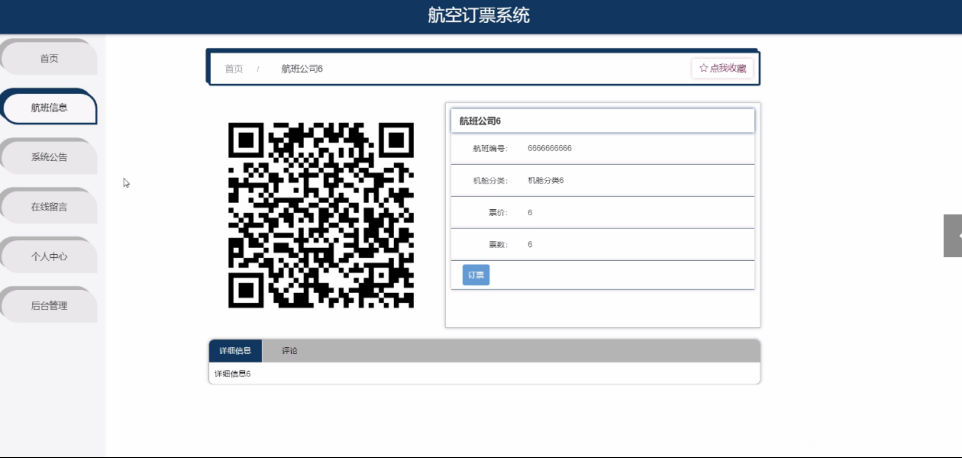Expand the gray side panel arrow at right edge
Image resolution: width=962 pixels, height=458 pixels.
point(953,235)
